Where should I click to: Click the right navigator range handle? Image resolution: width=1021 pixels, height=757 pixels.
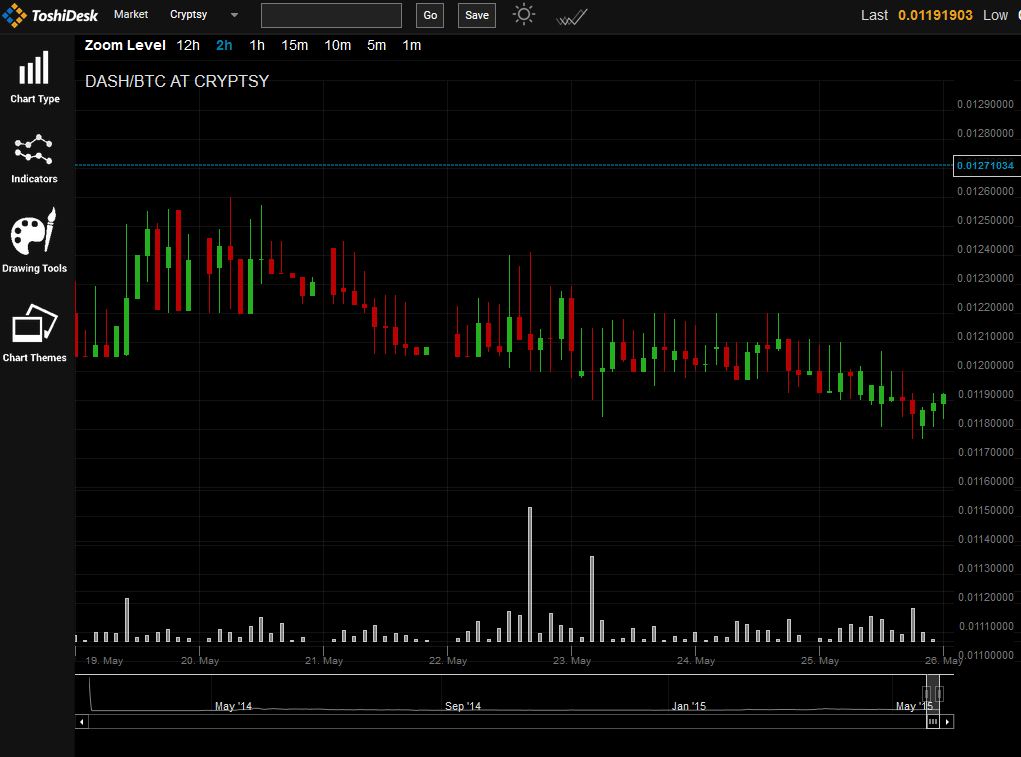[940, 695]
